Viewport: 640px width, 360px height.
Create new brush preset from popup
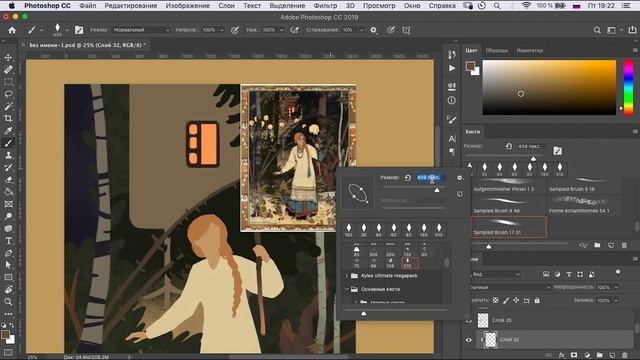click(x=460, y=194)
